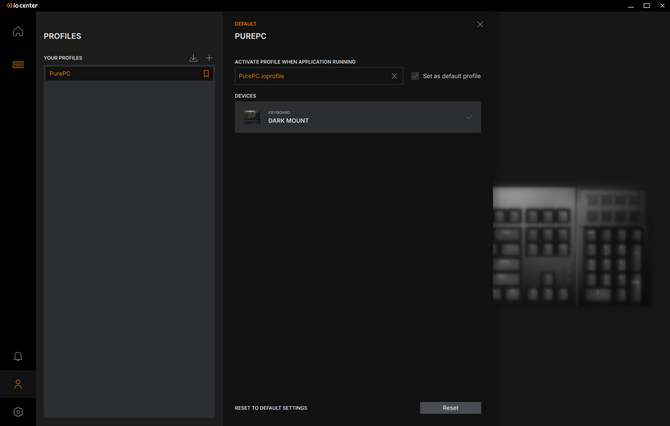Click the io center logo
The image size is (670, 426).
coord(22,6)
